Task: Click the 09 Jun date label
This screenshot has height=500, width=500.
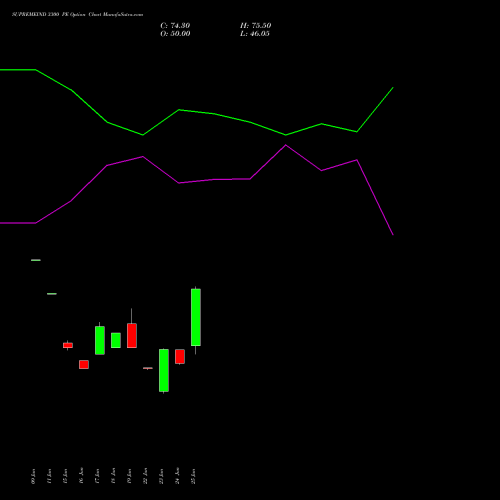Action: coord(33,476)
